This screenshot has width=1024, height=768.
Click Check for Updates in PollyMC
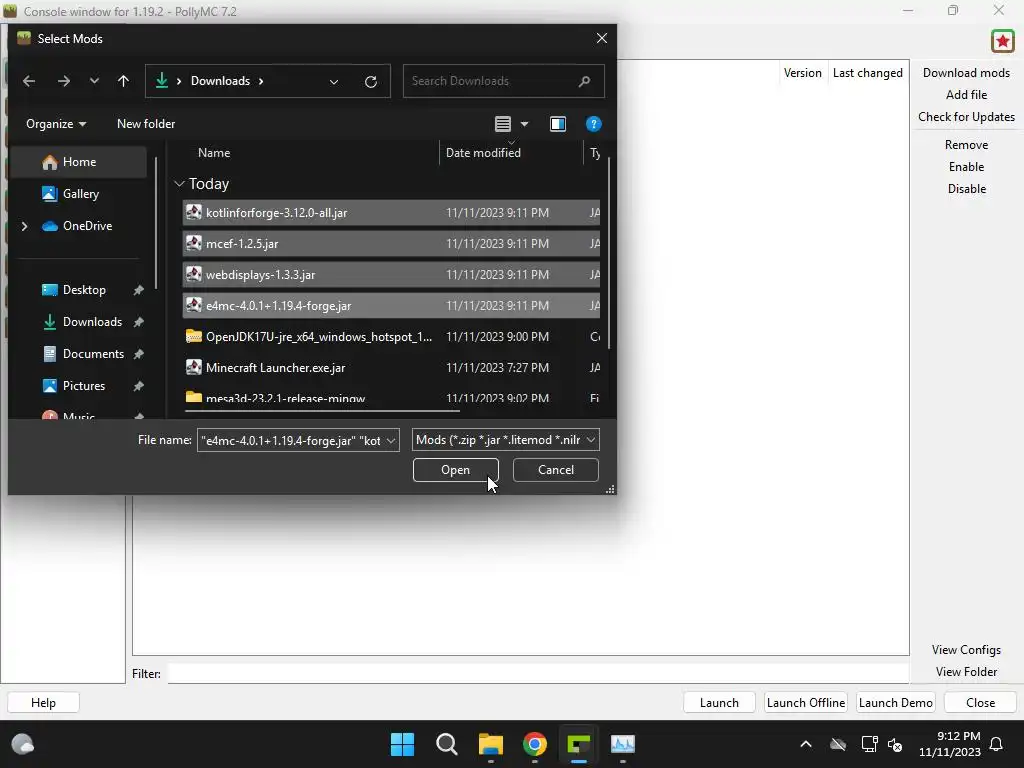tap(966, 117)
